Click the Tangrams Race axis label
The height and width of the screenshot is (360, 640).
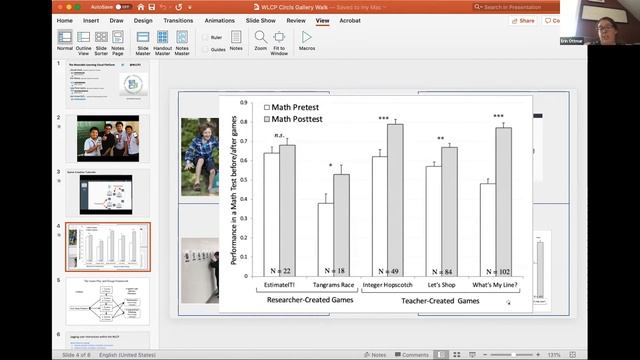tap(333, 285)
